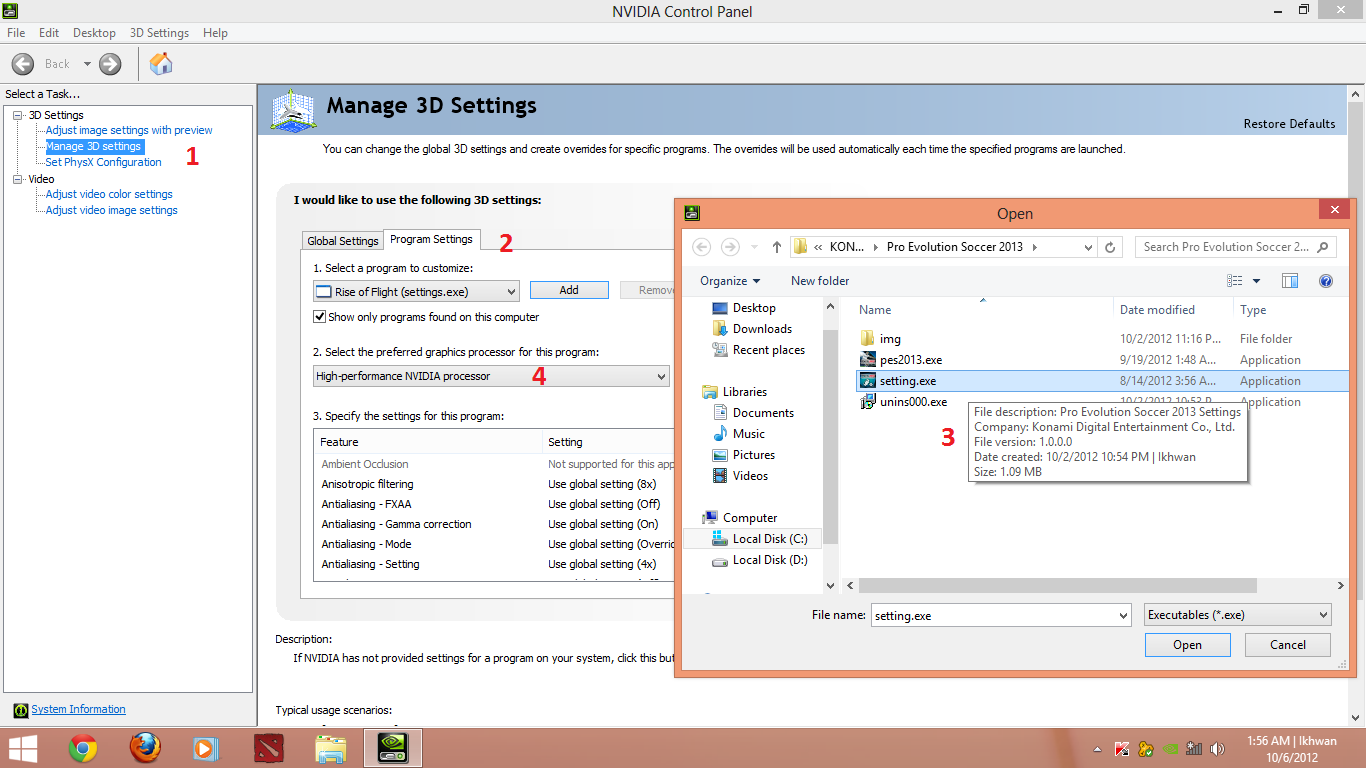Screen dimensions: 1366x768
Task: Click the refresh icon beside address bar
Action: [1110, 247]
